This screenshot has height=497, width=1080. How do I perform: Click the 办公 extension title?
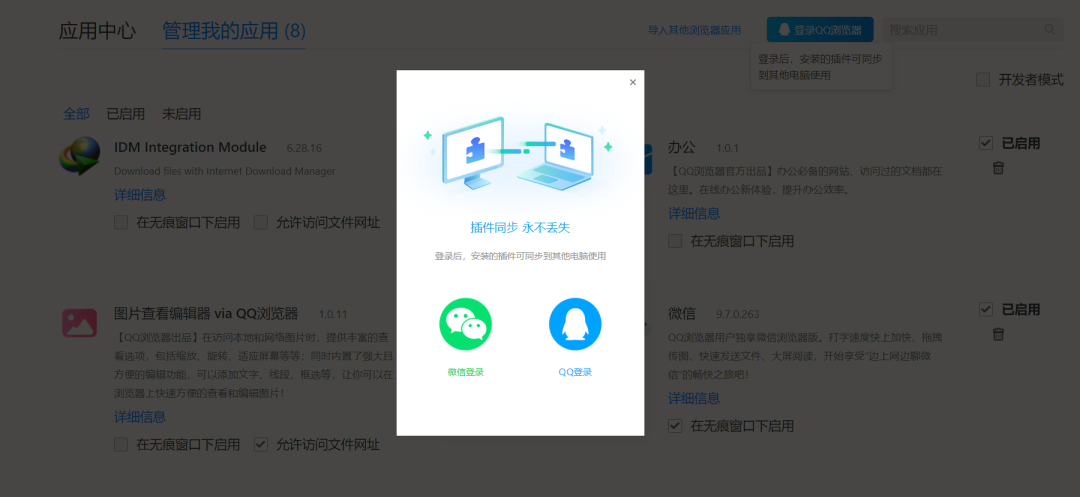click(x=682, y=148)
